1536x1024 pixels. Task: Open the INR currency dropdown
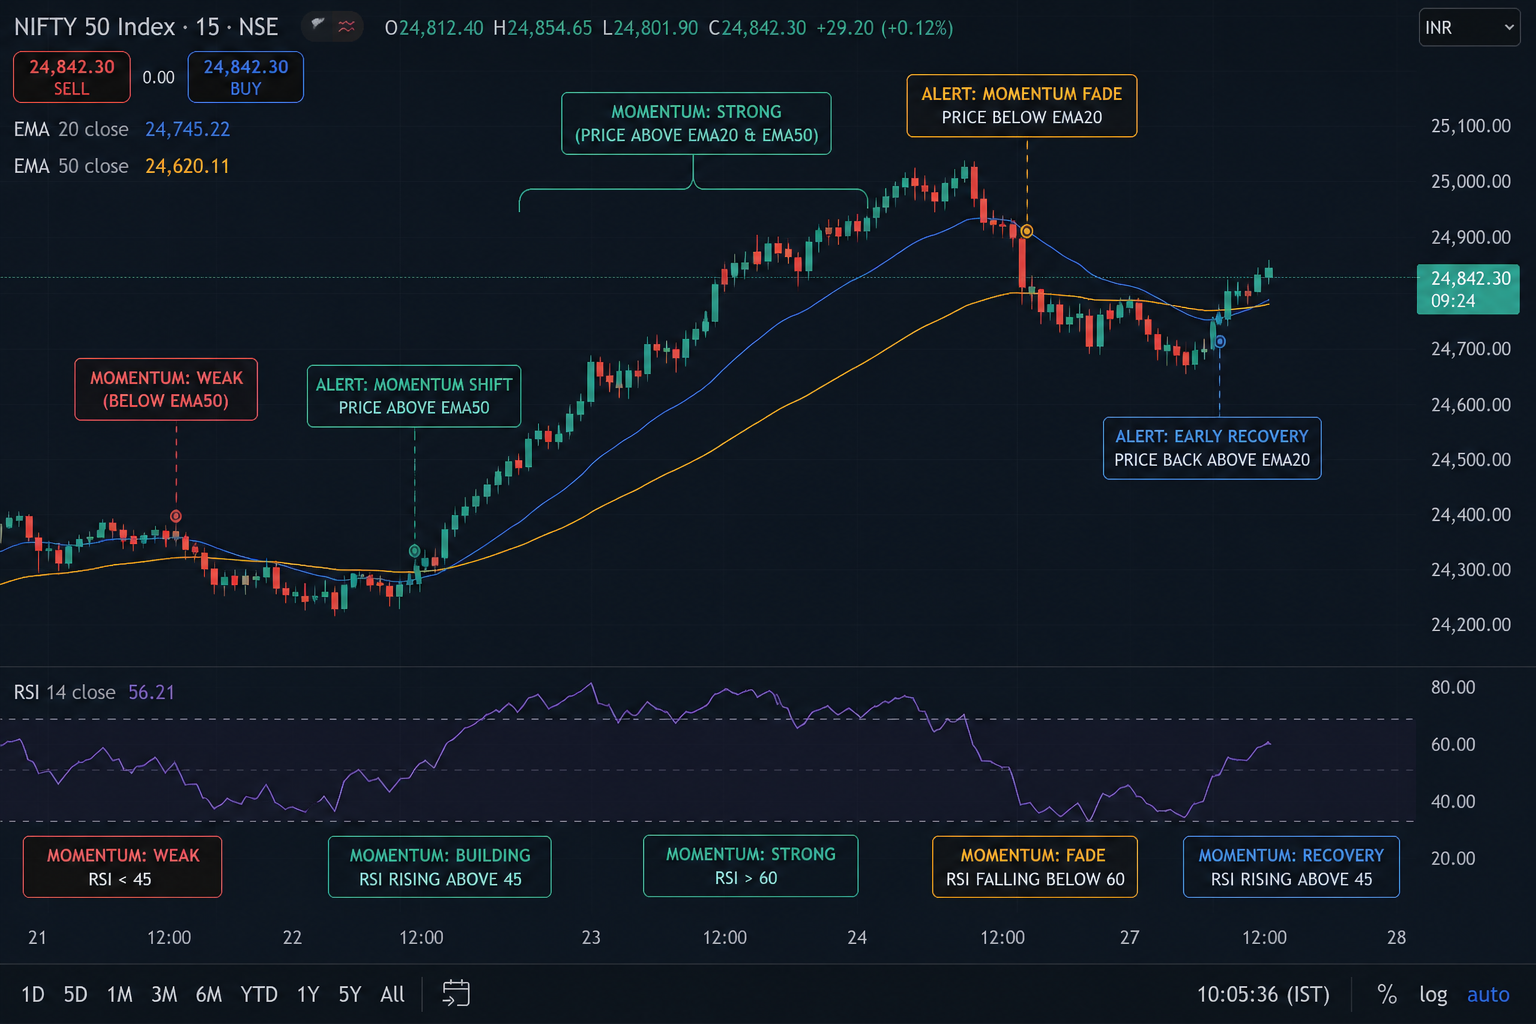[1469, 28]
